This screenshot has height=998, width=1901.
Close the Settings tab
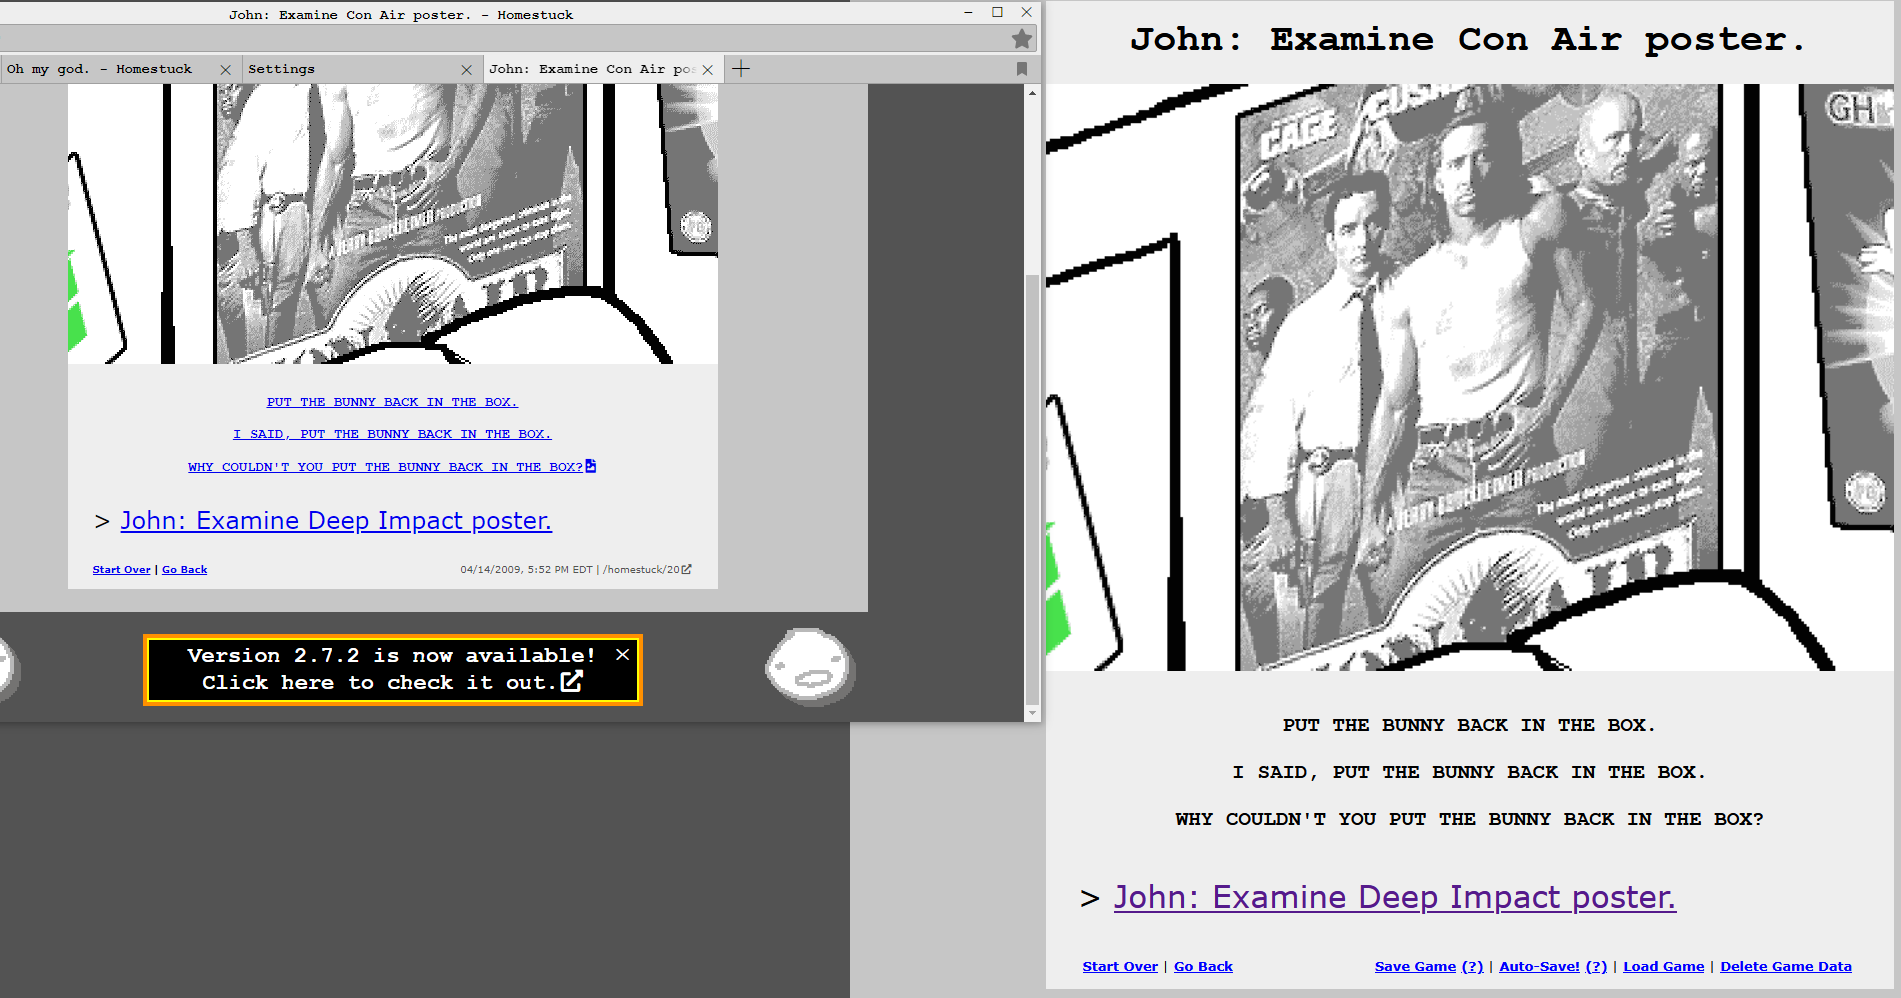(466, 70)
